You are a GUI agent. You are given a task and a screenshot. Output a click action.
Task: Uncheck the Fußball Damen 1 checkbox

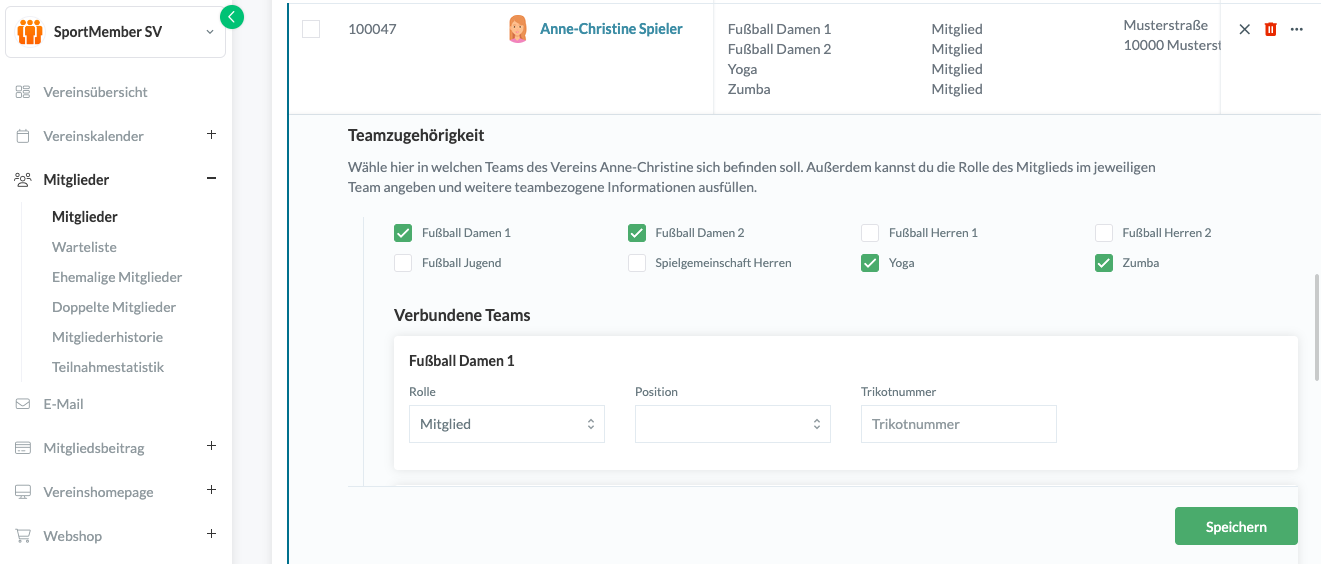click(403, 233)
